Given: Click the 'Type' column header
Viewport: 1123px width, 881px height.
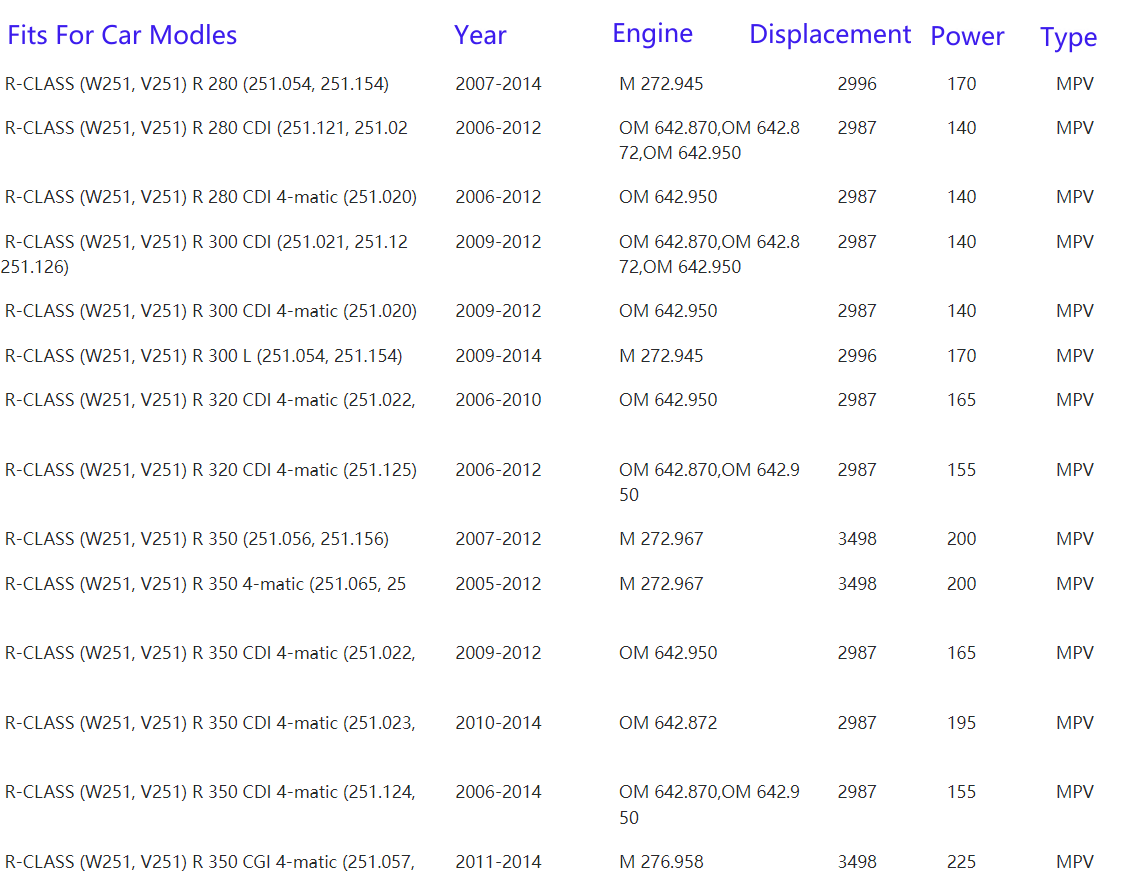Looking at the screenshot, I should pyautogui.click(x=1068, y=38).
